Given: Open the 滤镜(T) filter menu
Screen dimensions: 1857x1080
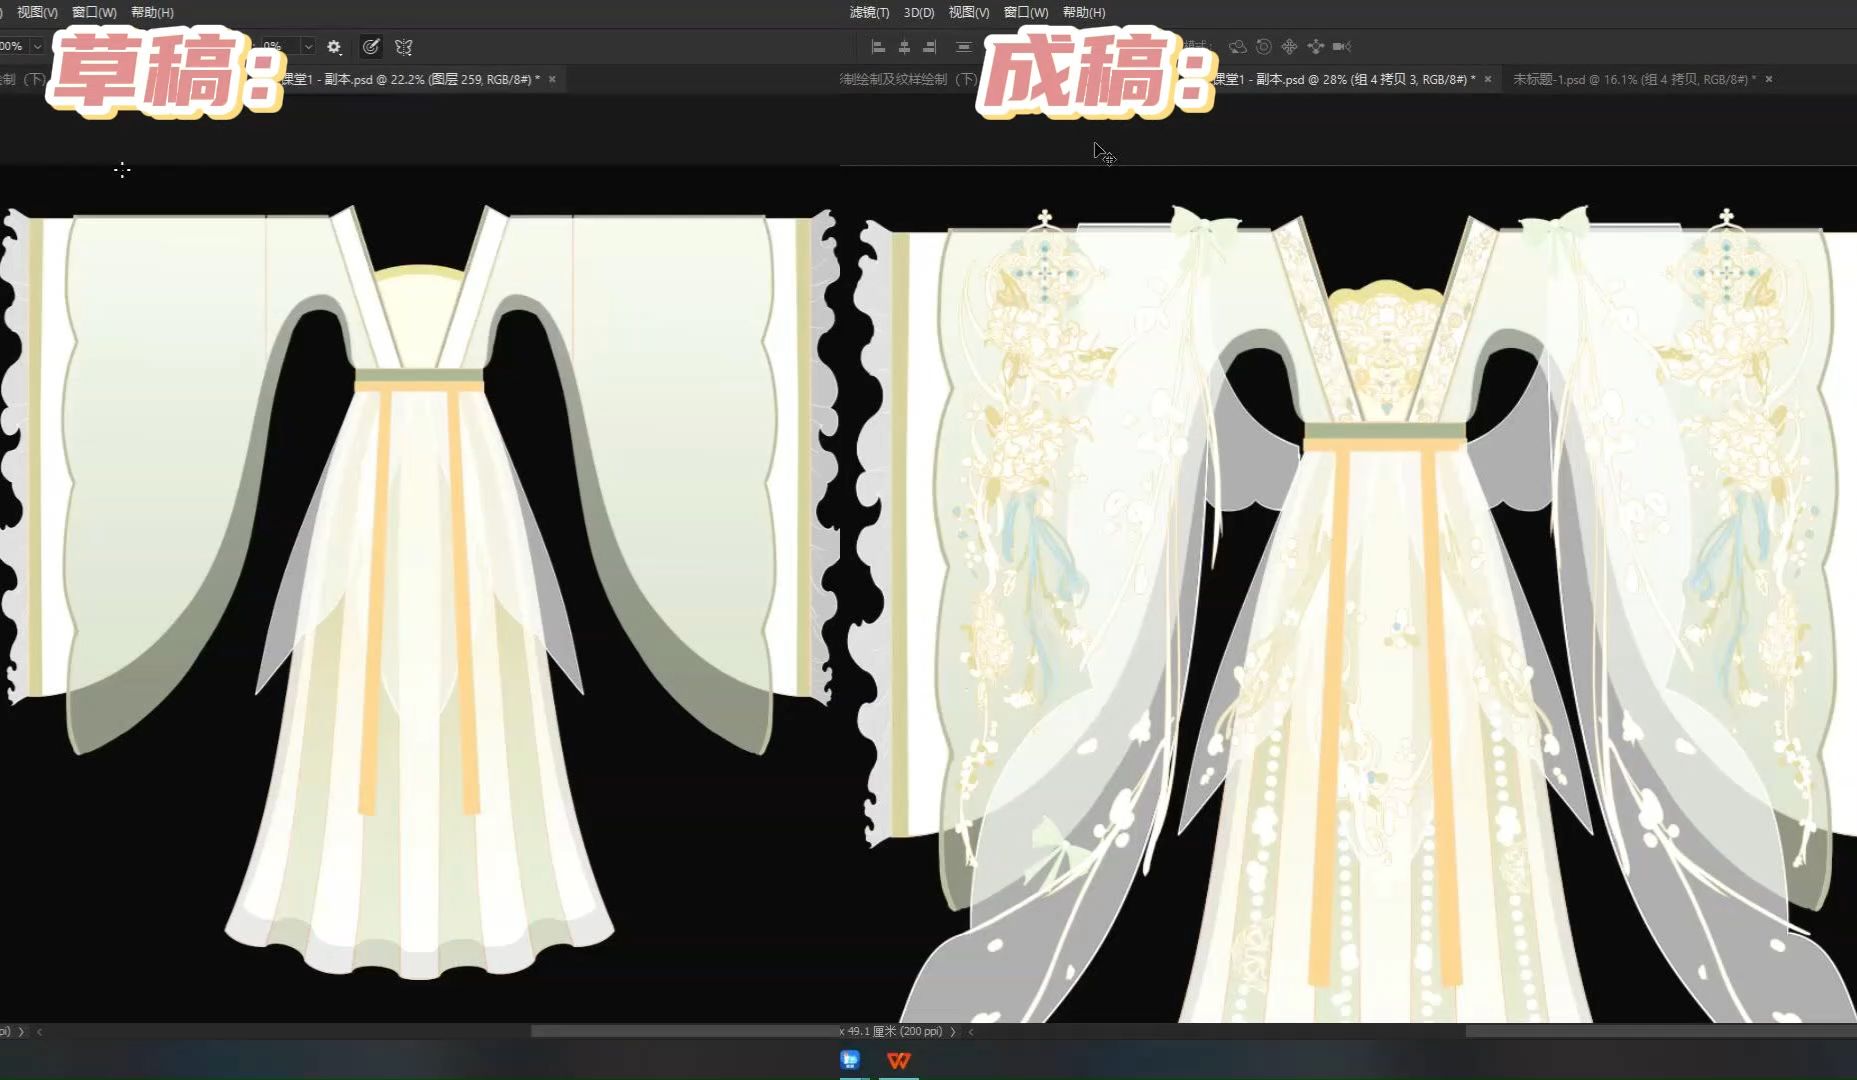Looking at the screenshot, I should pos(868,12).
